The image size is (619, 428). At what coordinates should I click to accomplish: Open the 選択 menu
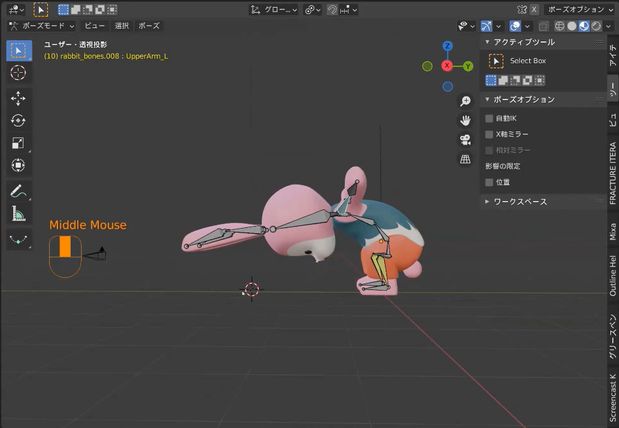click(122, 26)
